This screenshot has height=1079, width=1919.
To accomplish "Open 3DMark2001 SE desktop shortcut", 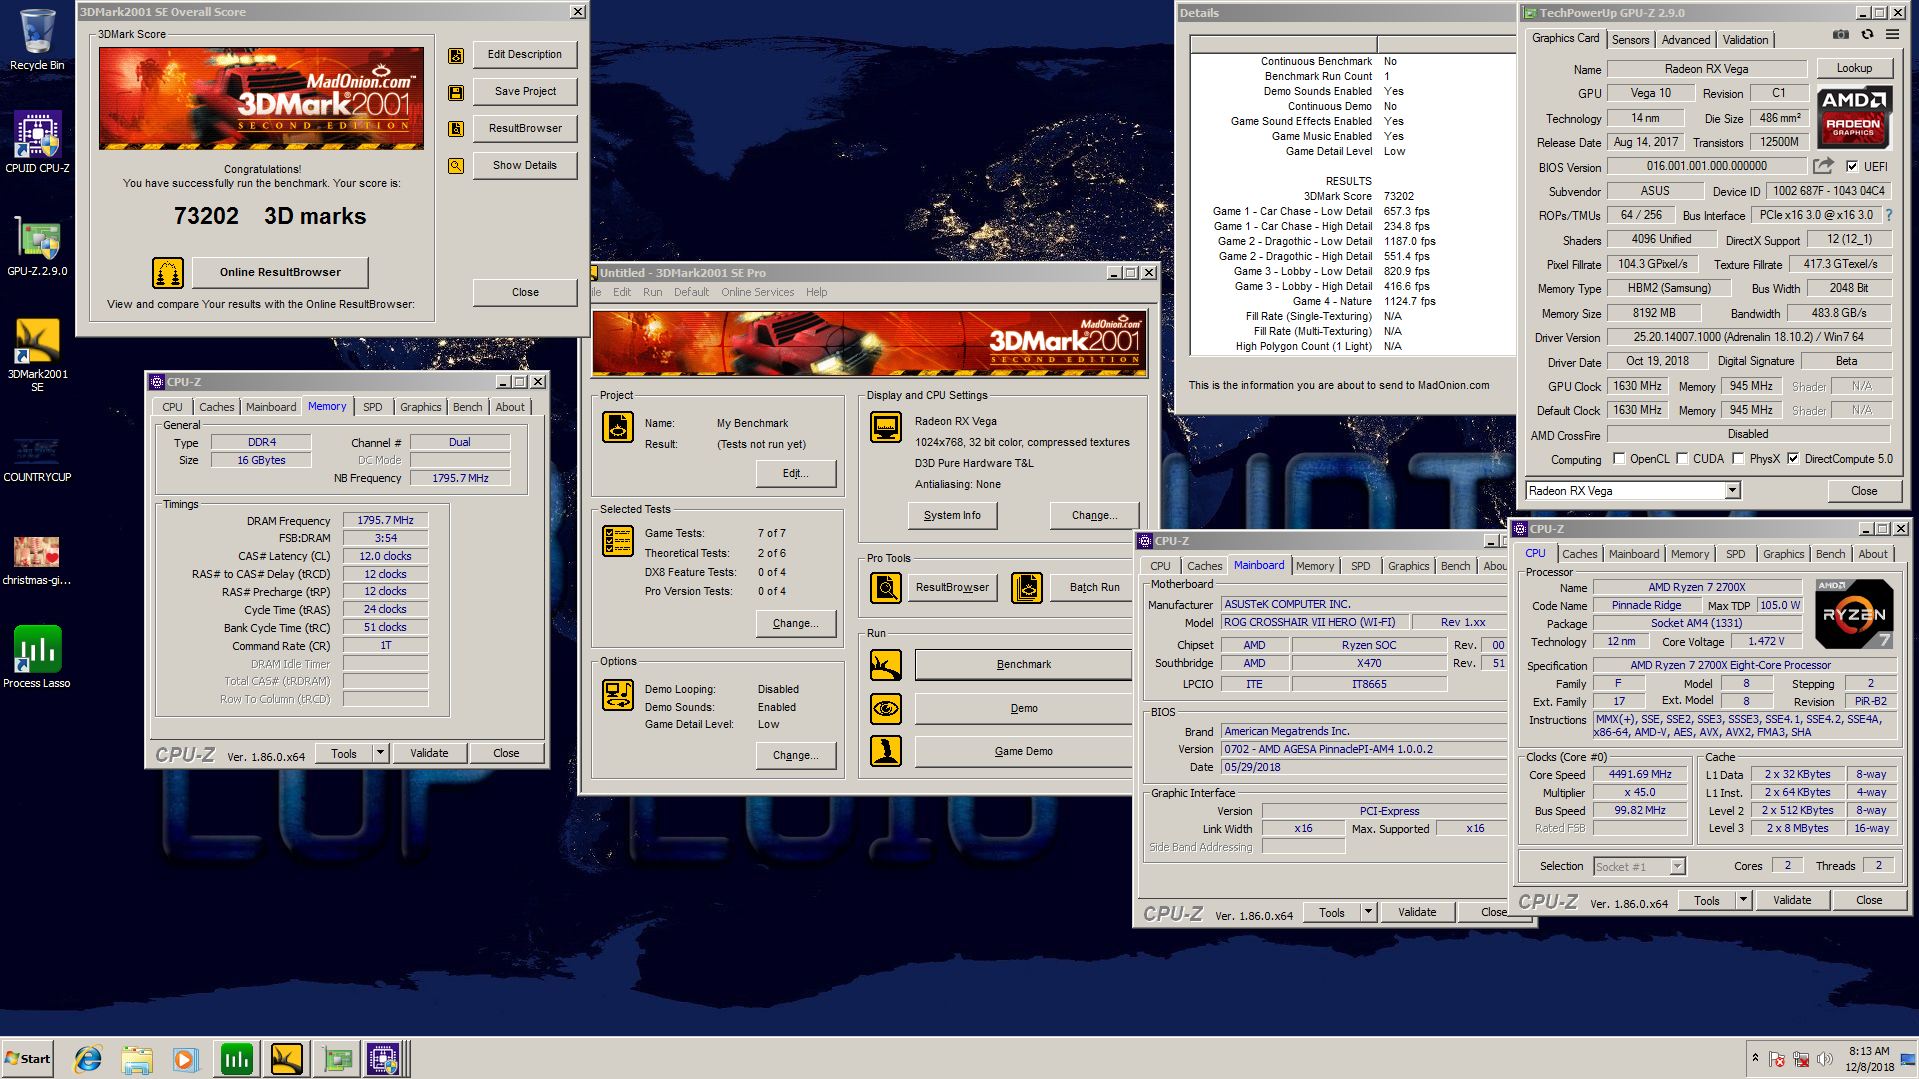I will [x=37, y=355].
